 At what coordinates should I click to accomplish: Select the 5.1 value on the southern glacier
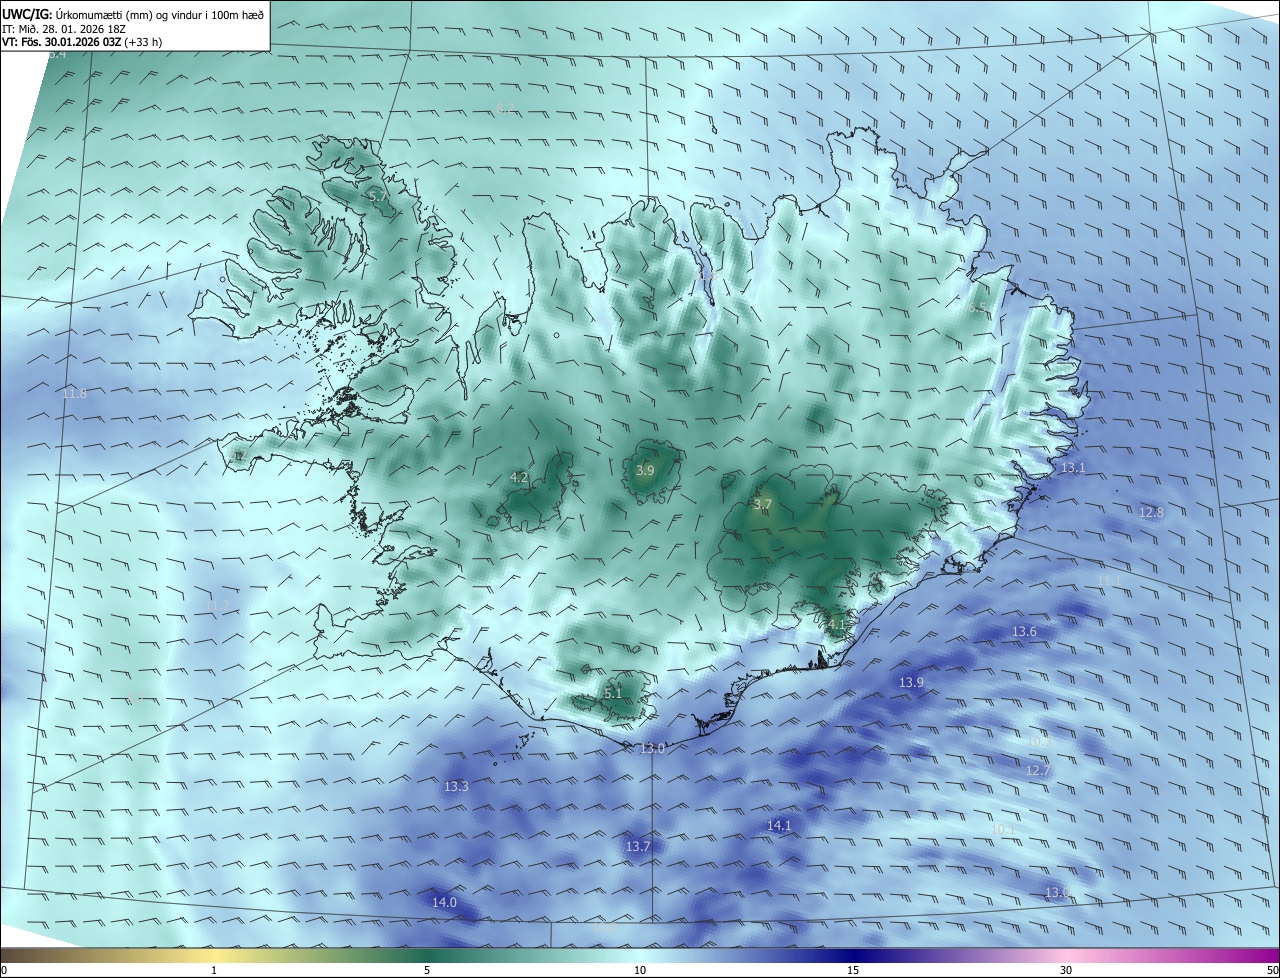click(613, 693)
